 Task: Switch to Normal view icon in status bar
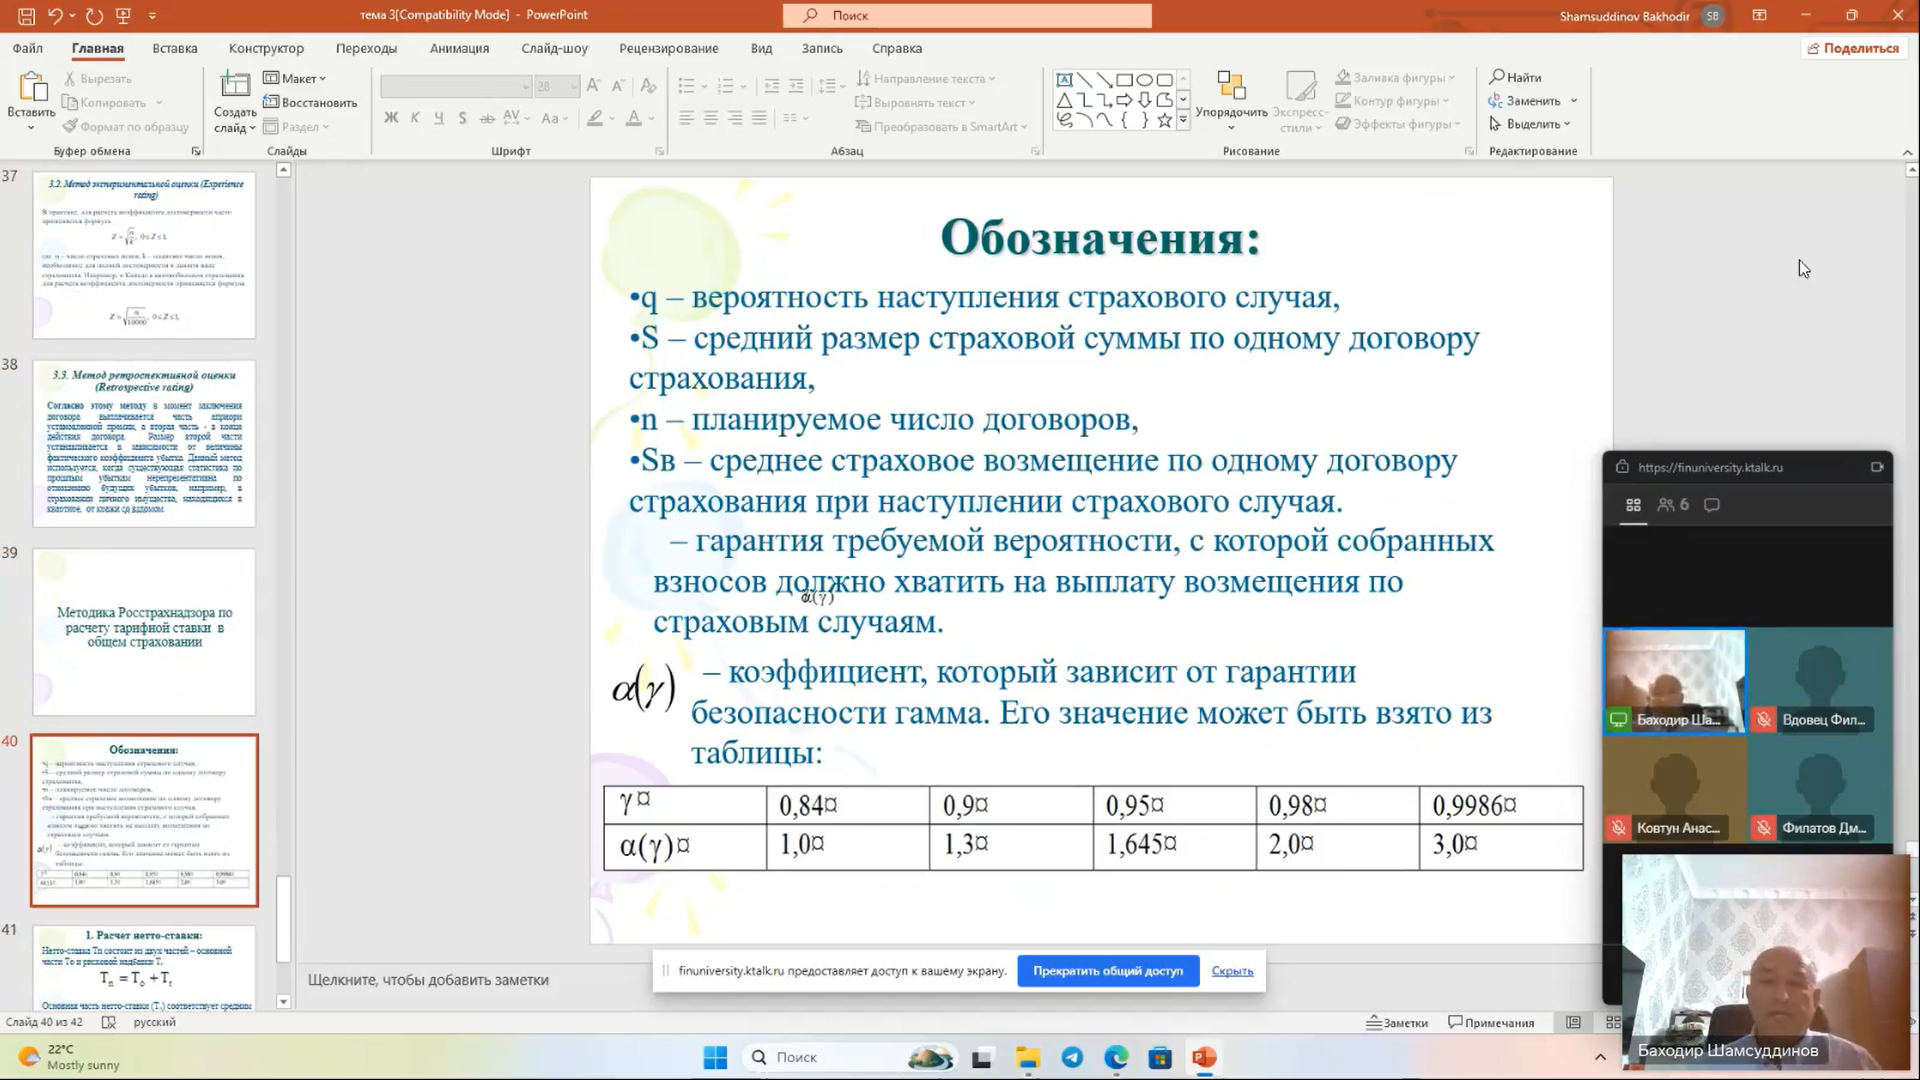[x=1573, y=1022]
